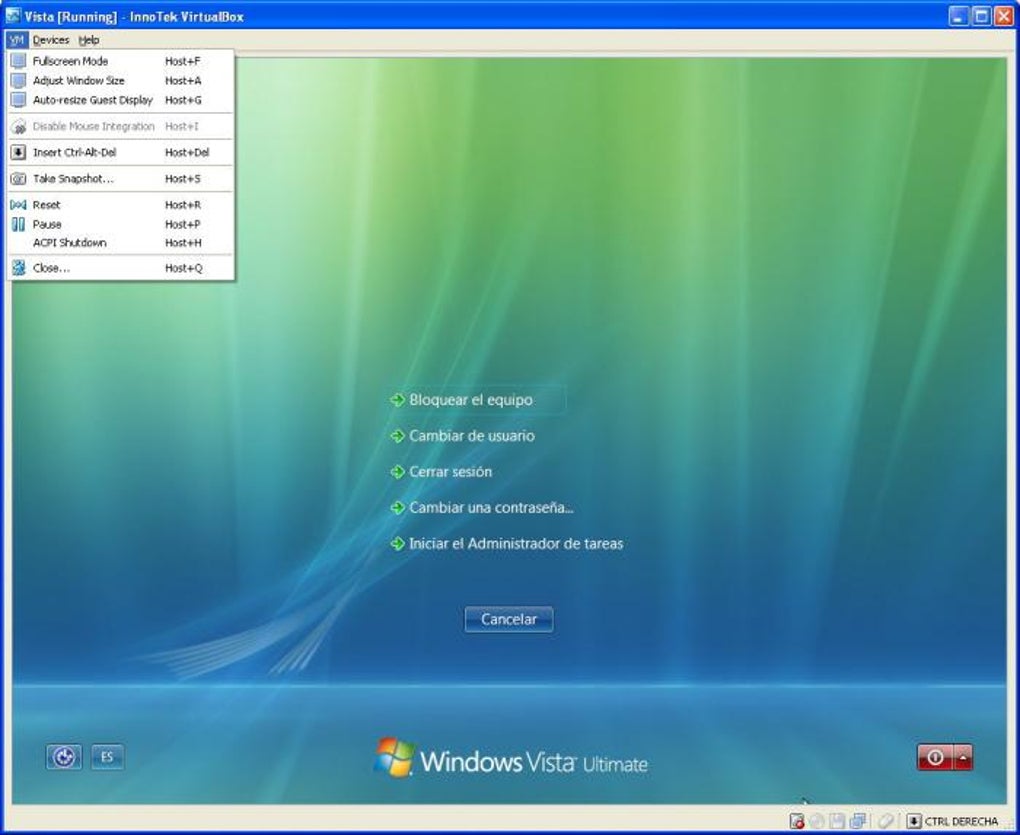Click floppy disk status bar icon
Screen dimensions: 1020x835
tap(837, 821)
